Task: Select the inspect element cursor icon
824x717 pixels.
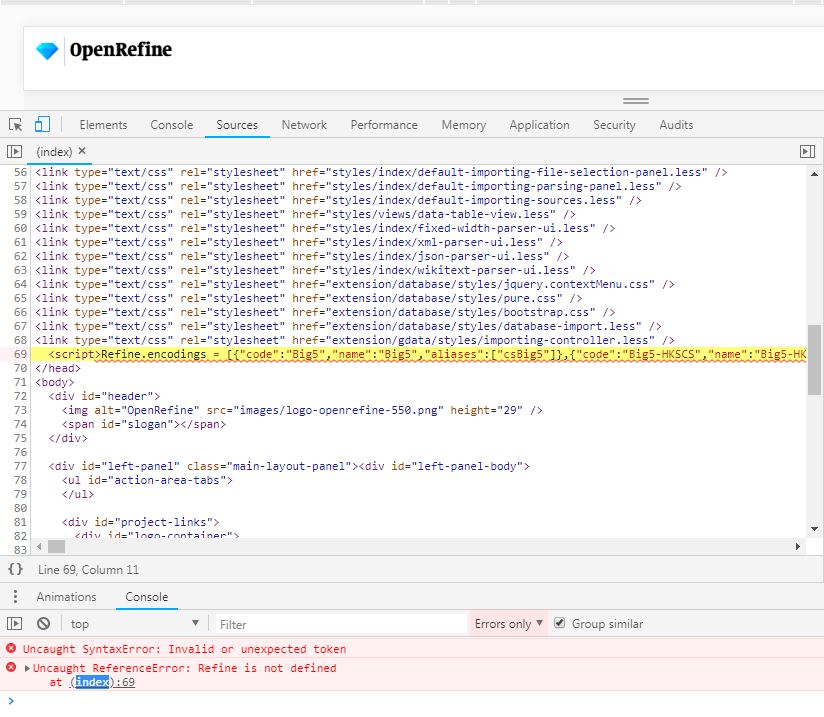Action: (x=17, y=124)
